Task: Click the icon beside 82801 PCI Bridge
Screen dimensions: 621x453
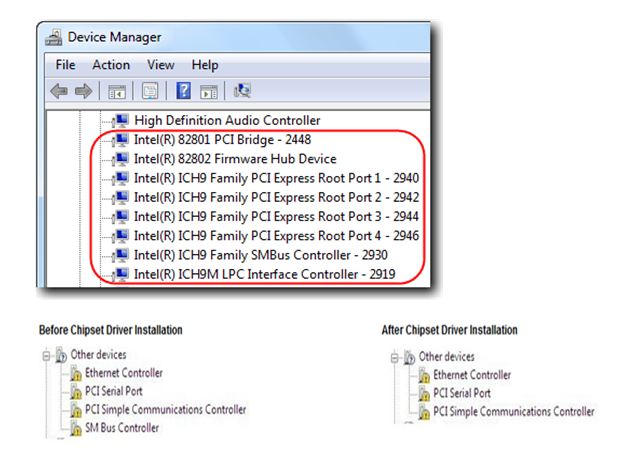Action: (120, 140)
